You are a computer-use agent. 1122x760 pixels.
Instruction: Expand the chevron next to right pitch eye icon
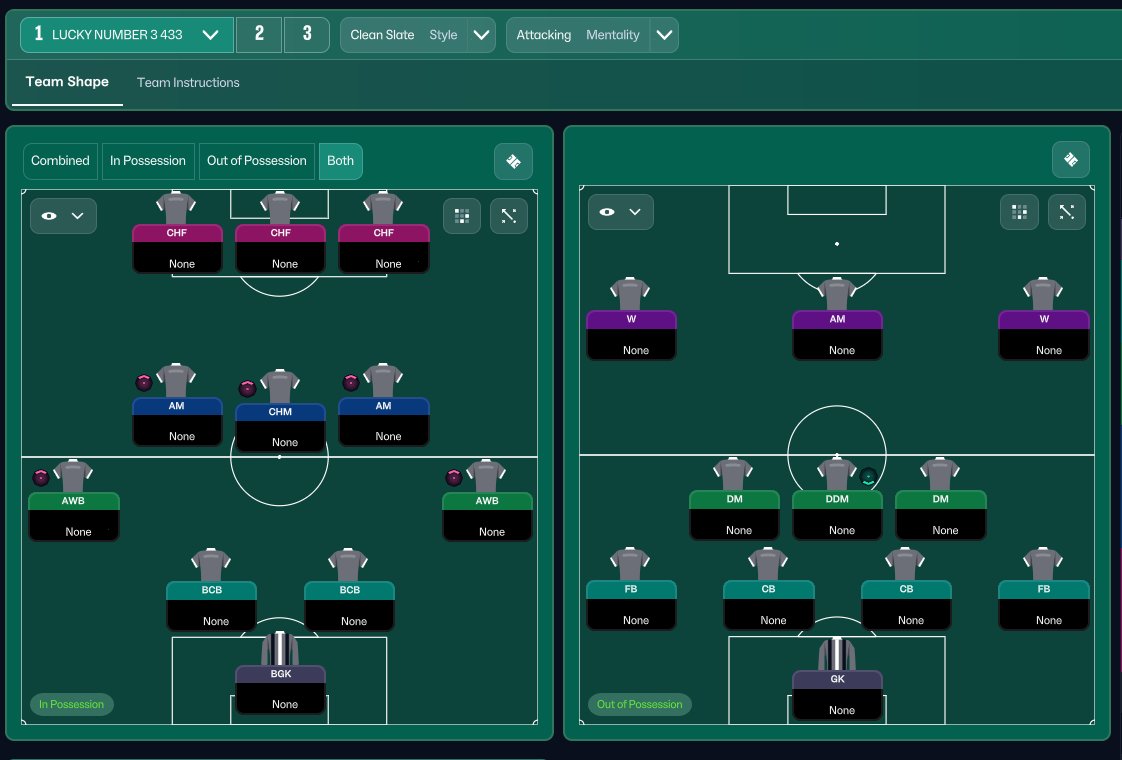[x=635, y=212]
